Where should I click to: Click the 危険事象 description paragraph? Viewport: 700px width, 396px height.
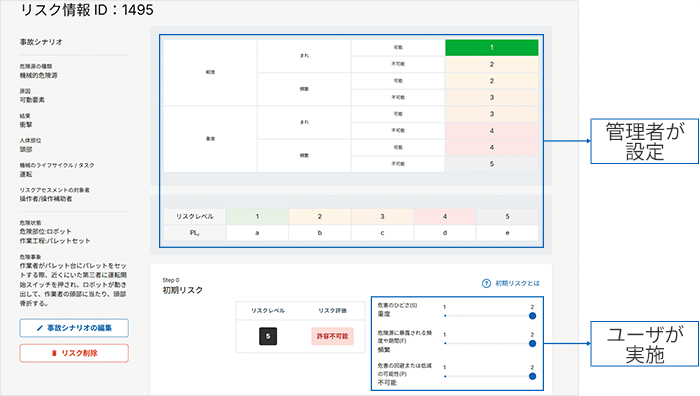click(73, 284)
